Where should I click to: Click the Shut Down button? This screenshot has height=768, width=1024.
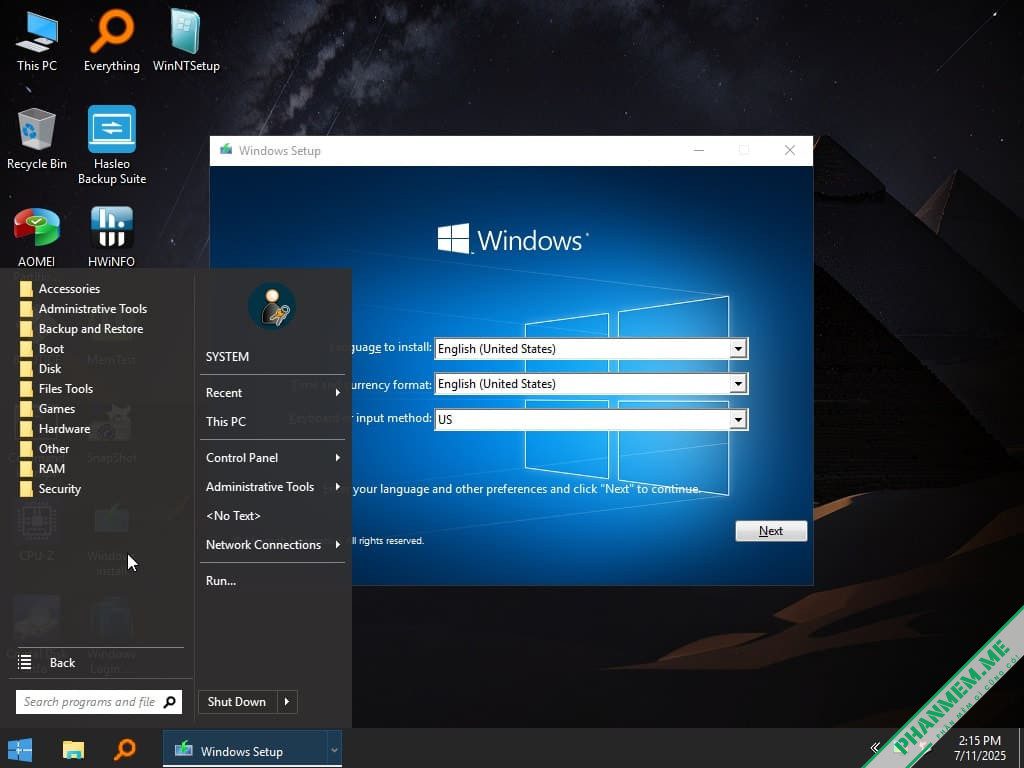click(238, 702)
